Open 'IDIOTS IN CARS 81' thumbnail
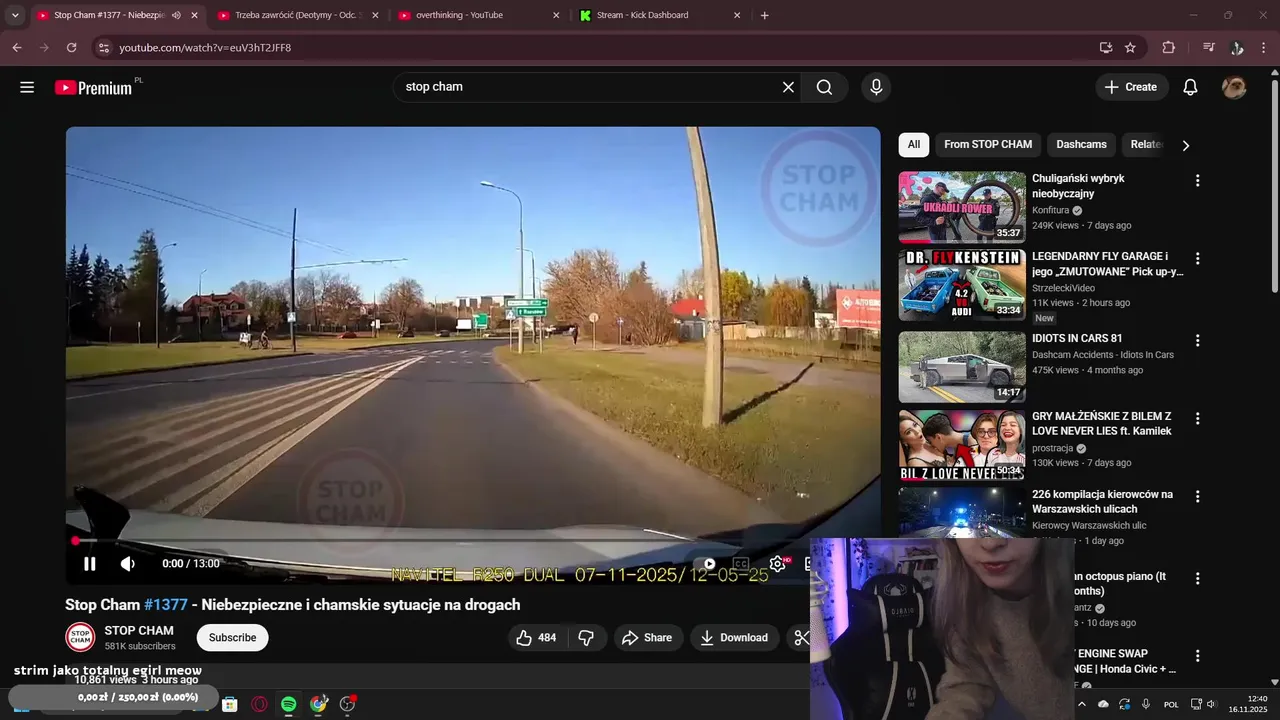 click(x=962, y=367)
